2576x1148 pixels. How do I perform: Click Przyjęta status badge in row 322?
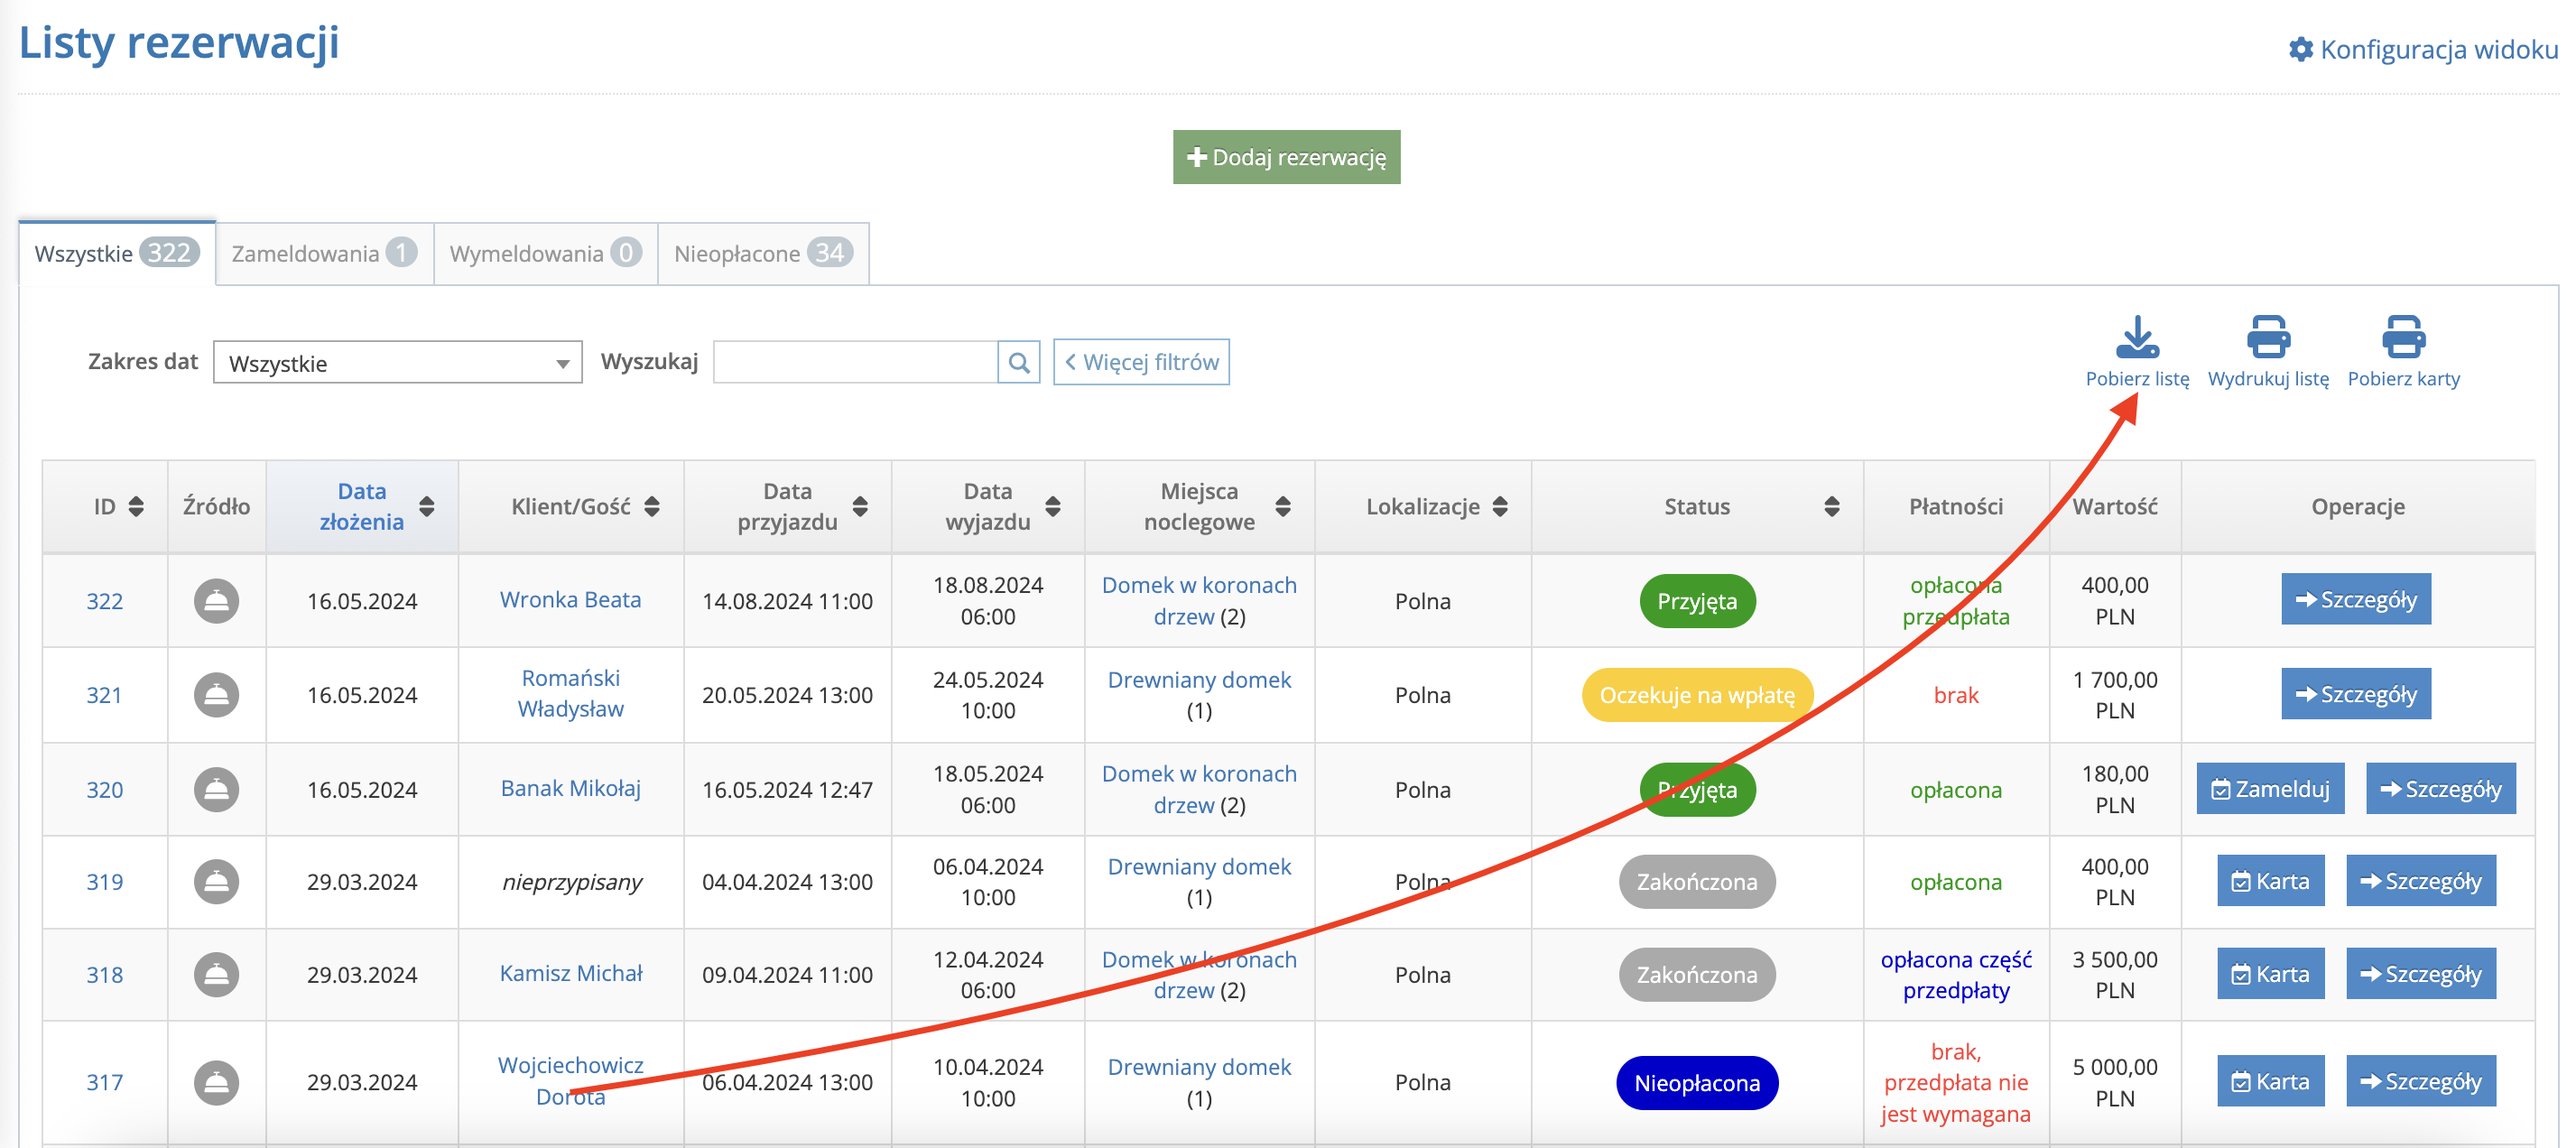tap(1696, 601)
